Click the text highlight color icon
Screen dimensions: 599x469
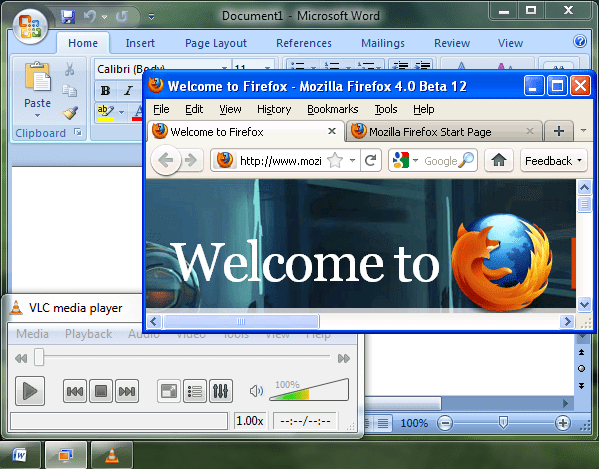coord(106,112)
